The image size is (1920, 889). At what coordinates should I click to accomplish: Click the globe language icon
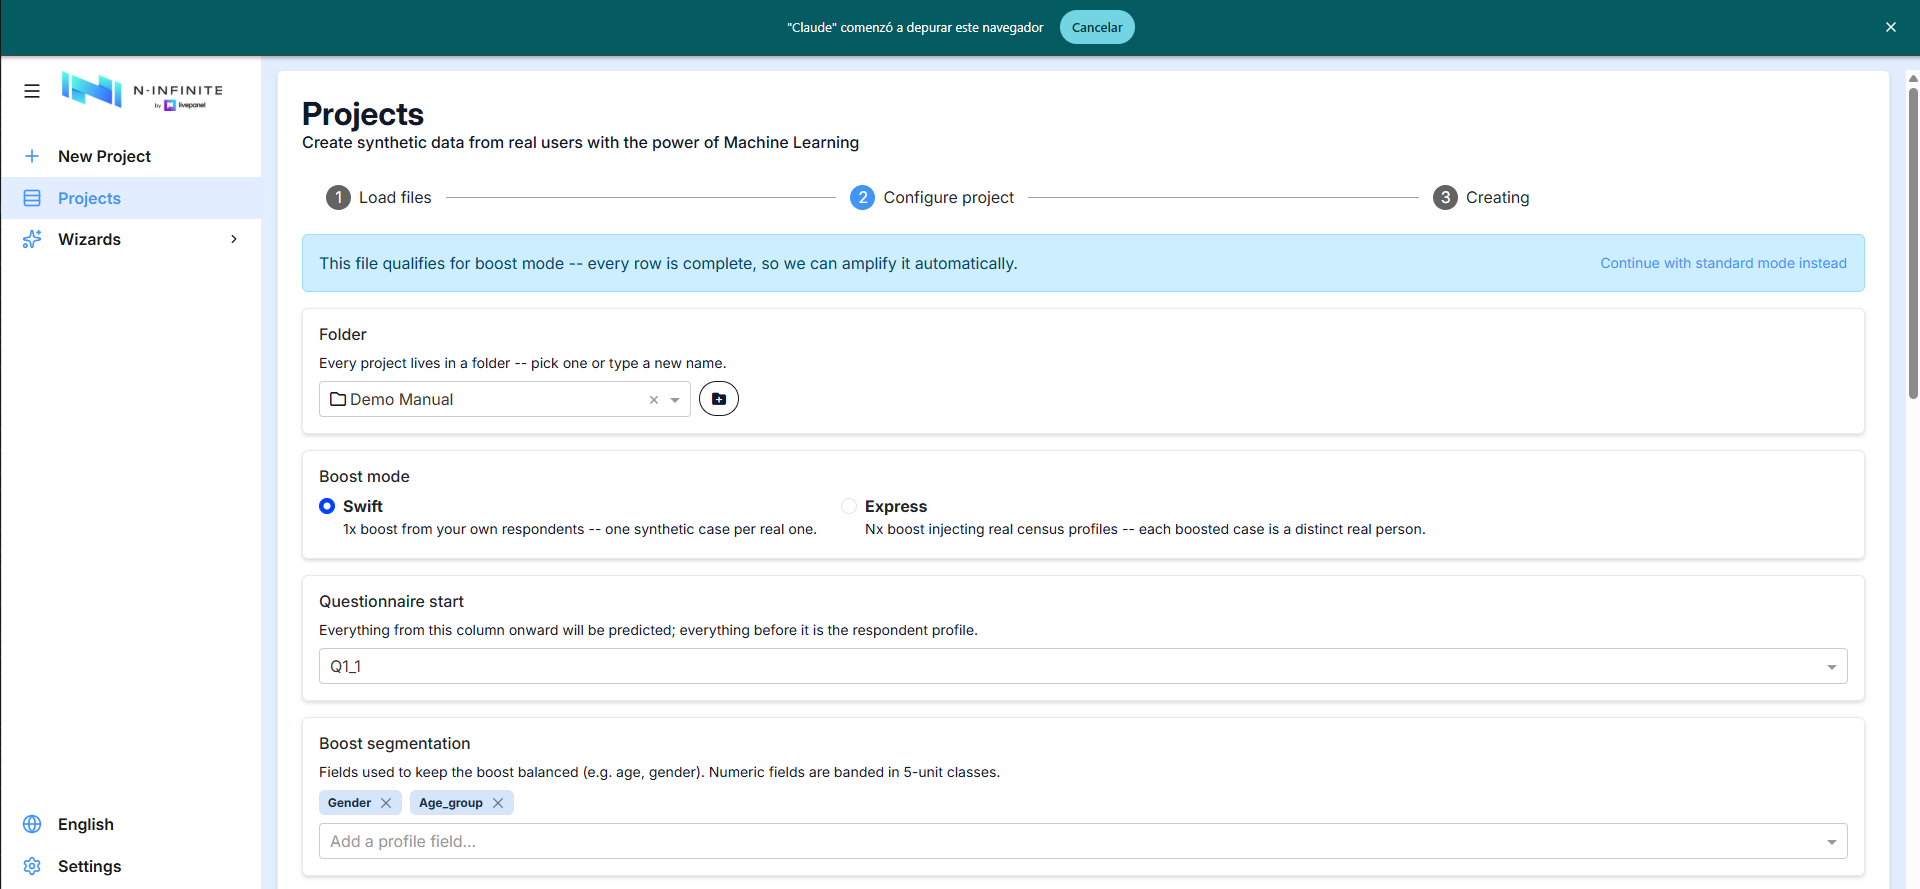coord(32,824)
